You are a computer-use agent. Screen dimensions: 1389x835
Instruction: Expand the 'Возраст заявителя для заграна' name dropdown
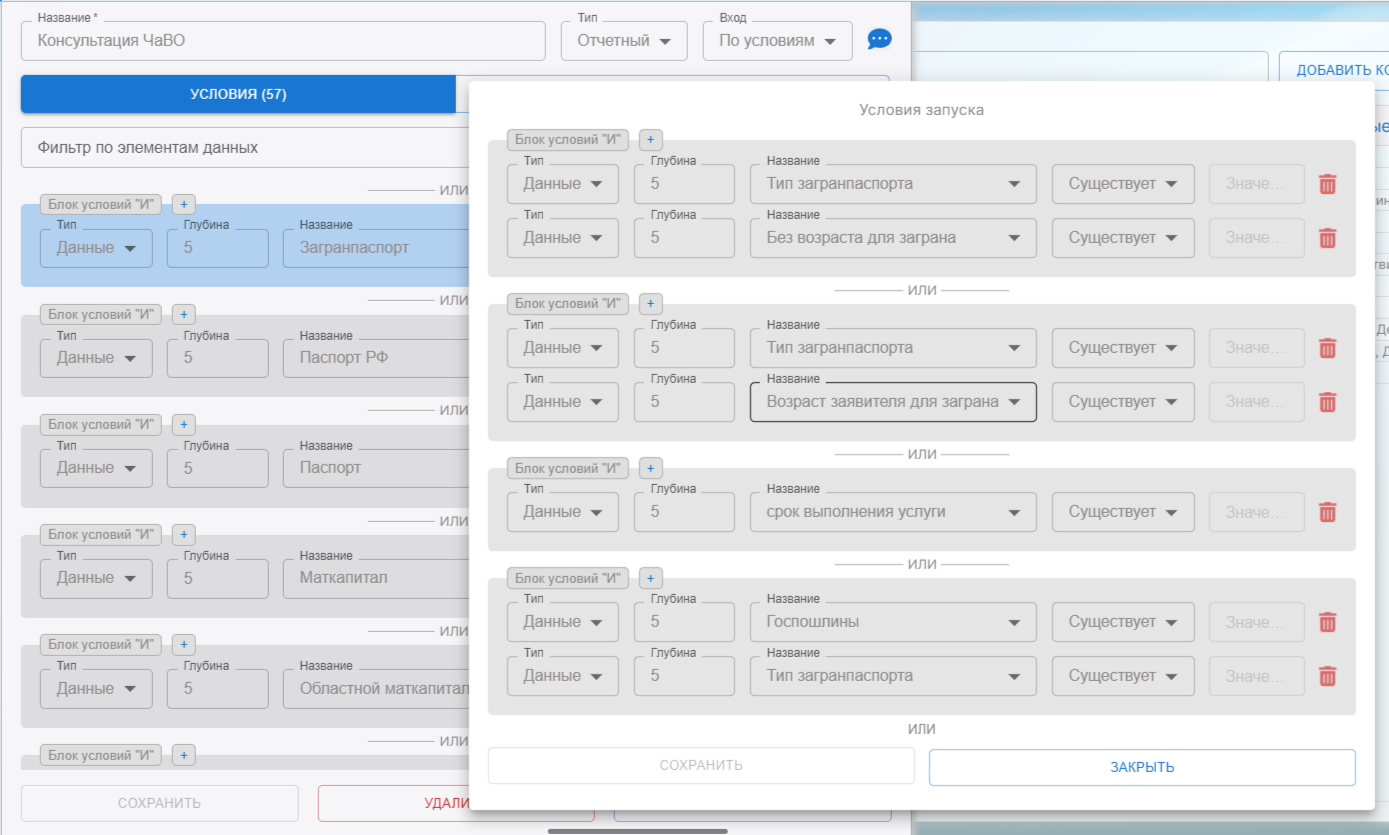click(1014, 402)
